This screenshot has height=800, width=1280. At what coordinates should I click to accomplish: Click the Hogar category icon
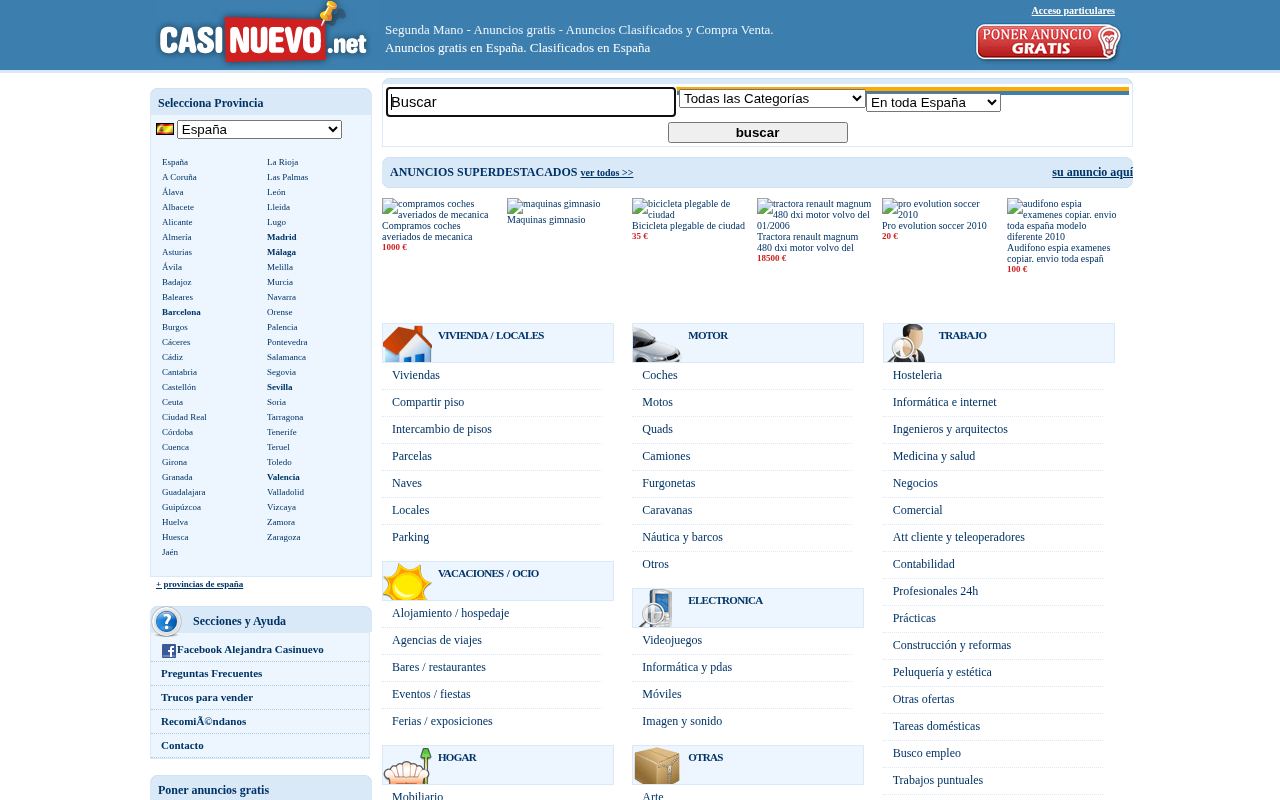pyautogui.click(x=407, y=766)
